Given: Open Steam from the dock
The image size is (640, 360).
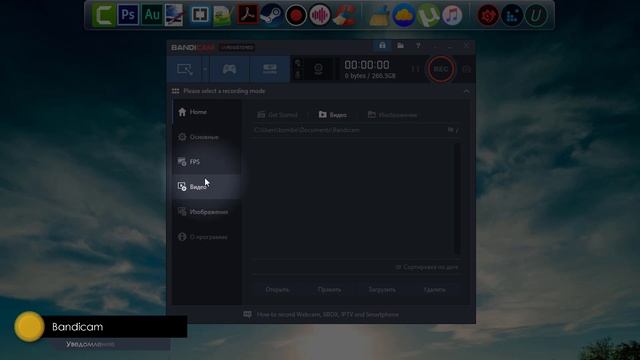Looking at the screenshot, I should click(271, 15).
